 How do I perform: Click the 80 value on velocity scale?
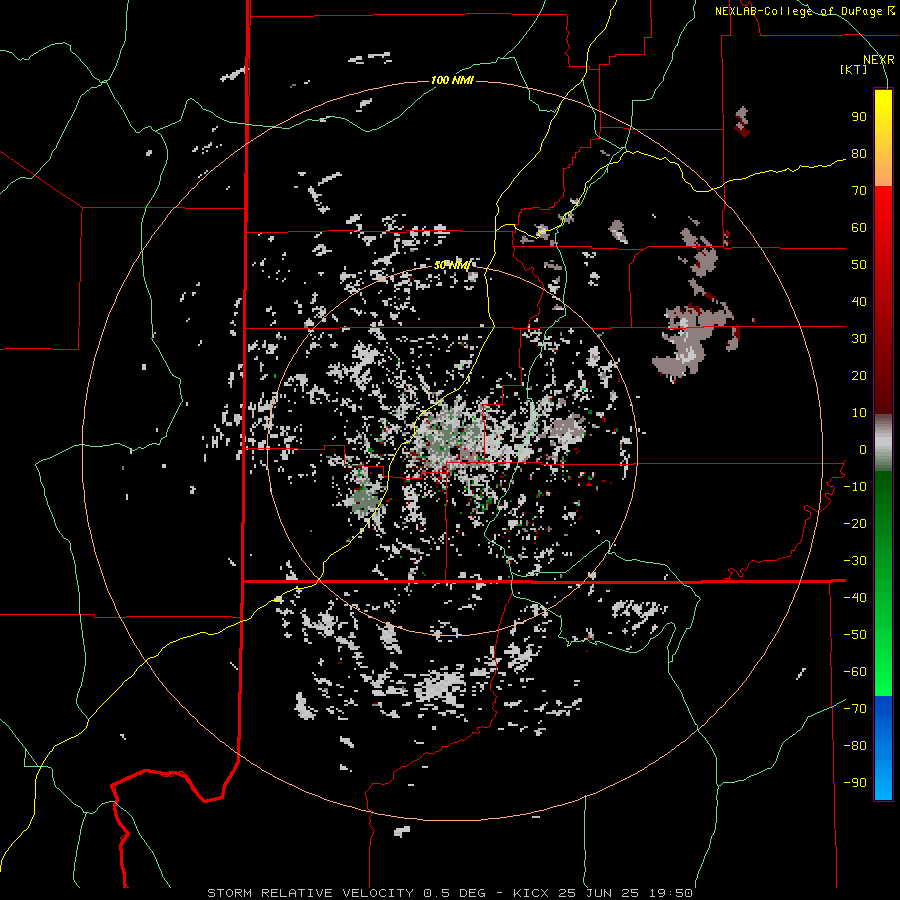[x=859, y=154]
